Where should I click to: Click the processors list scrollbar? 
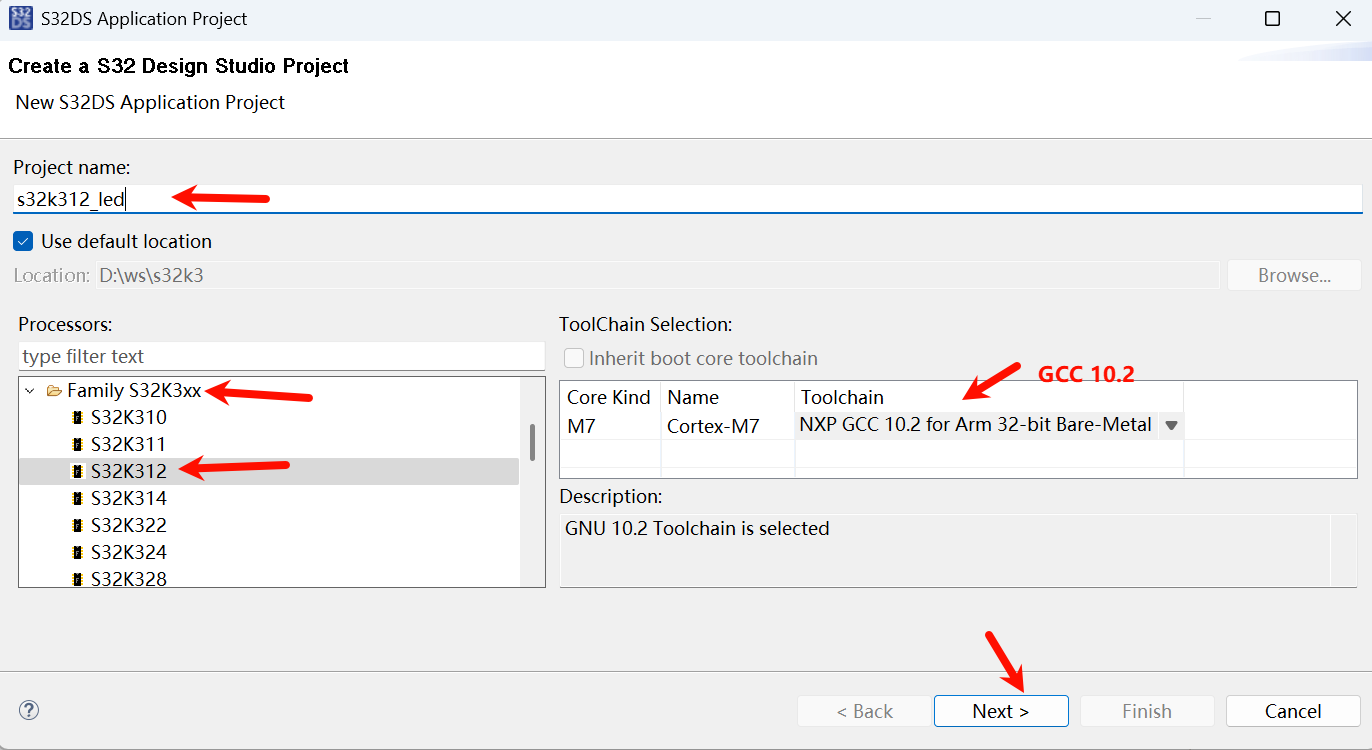click(x=532, y=441)
